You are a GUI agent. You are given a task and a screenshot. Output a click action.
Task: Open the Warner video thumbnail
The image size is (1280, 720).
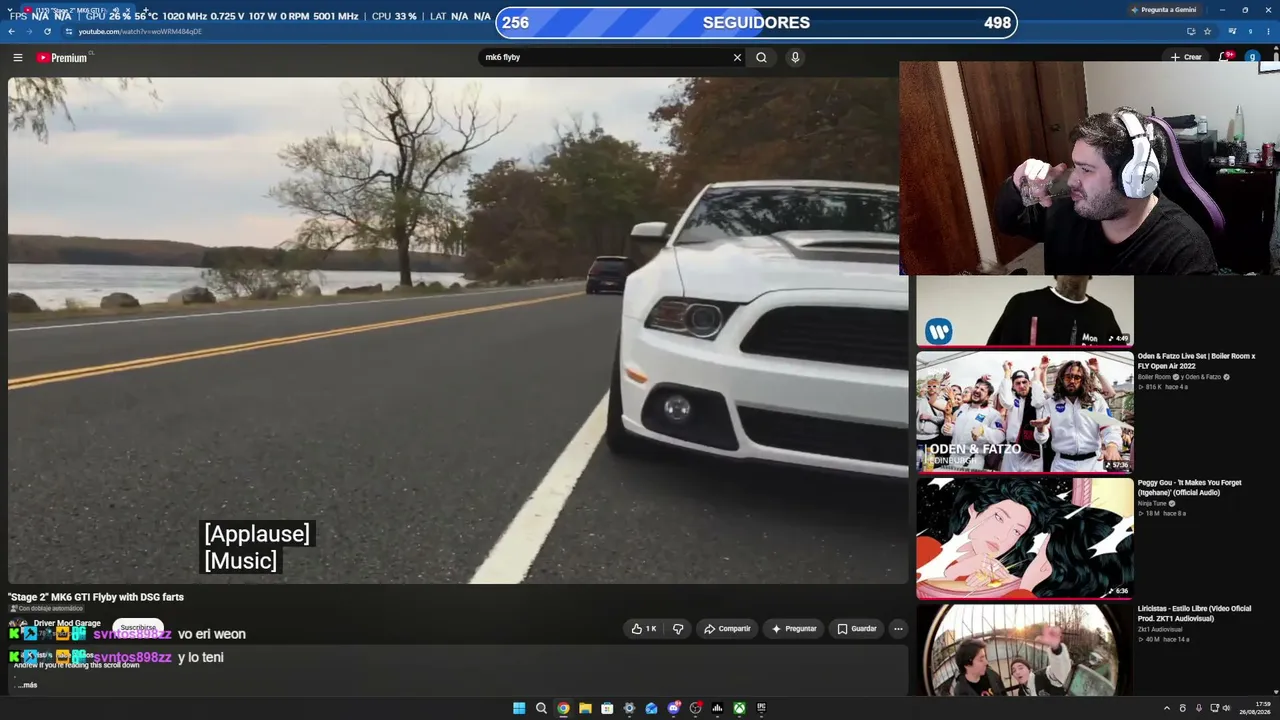tap(1025, 311)
